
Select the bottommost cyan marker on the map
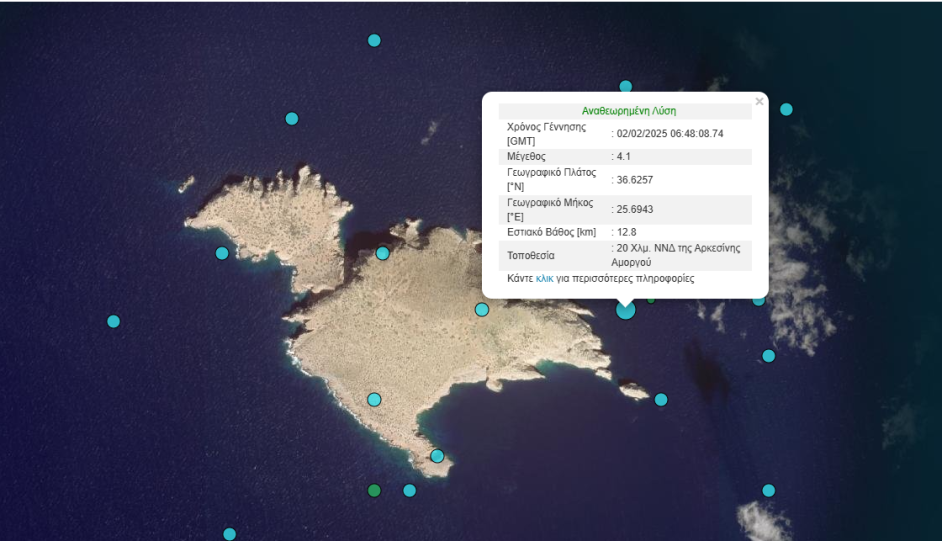[229, 534]
